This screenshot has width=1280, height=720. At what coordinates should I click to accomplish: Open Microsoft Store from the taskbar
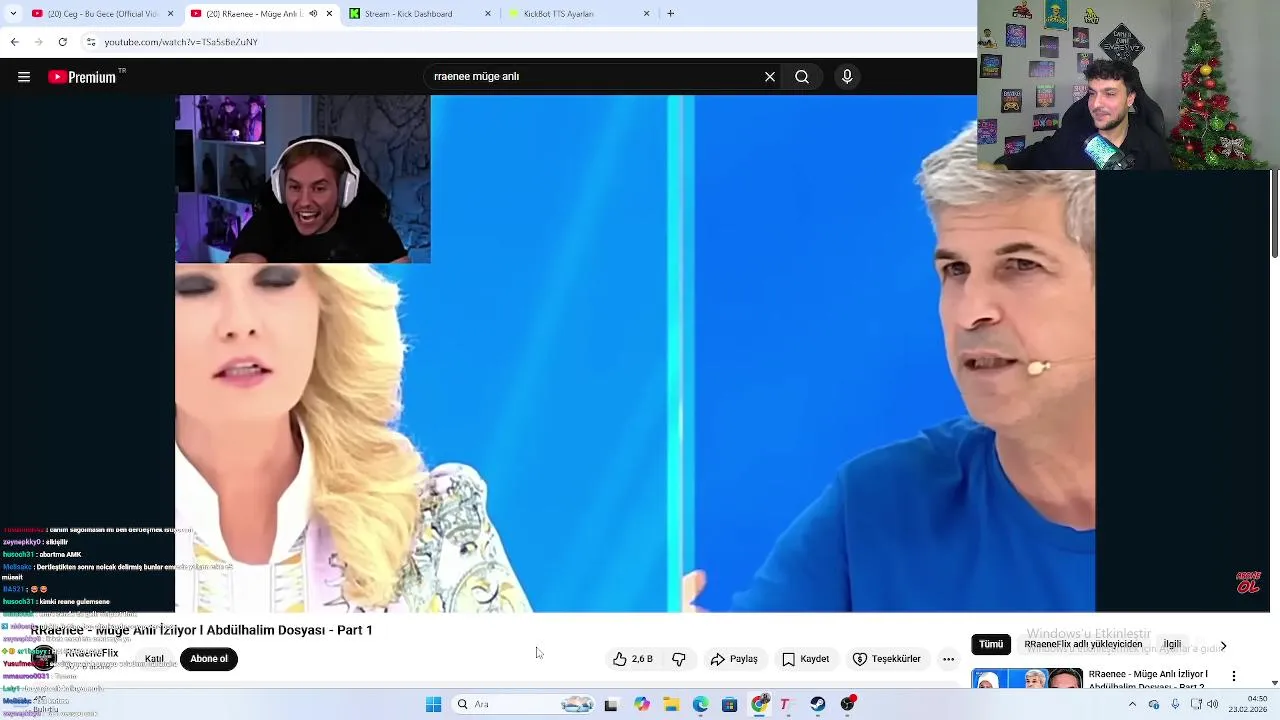[x=729, y=705]
